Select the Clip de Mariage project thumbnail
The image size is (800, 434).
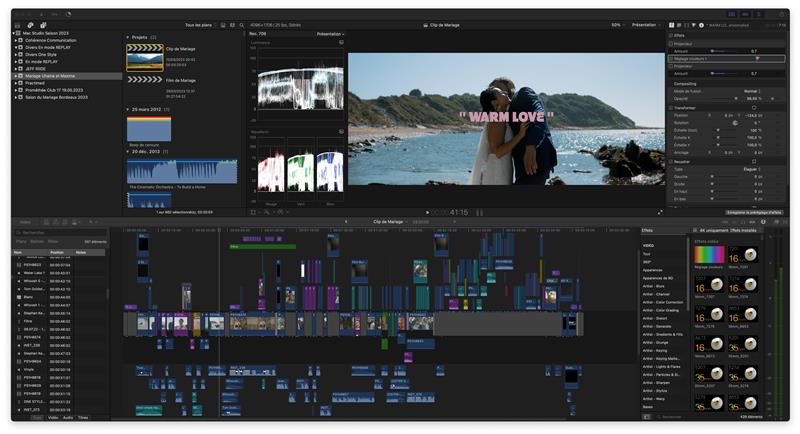145,58
